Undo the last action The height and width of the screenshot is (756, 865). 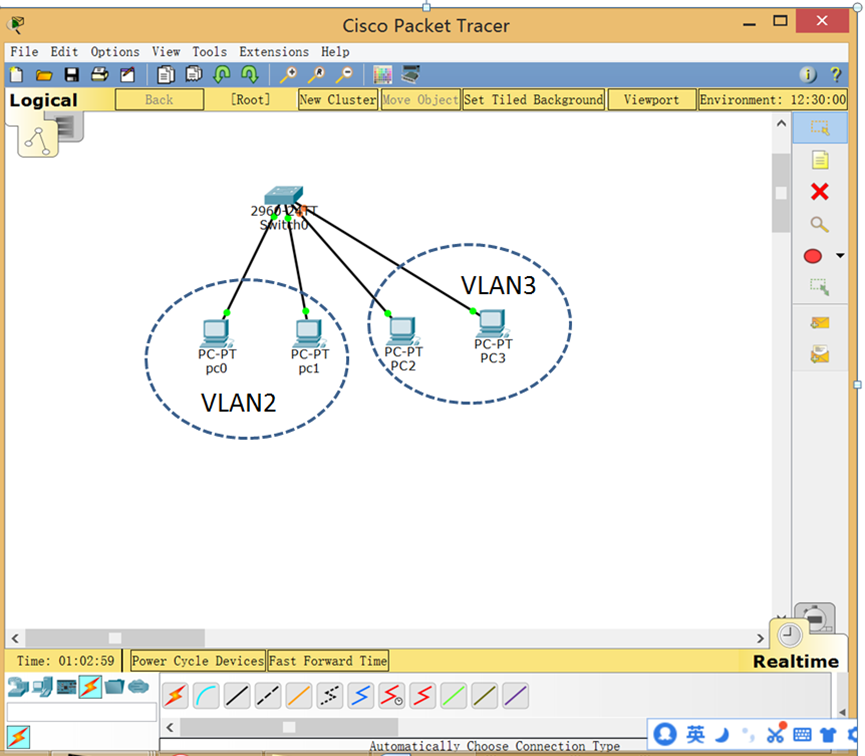[222, 74]
